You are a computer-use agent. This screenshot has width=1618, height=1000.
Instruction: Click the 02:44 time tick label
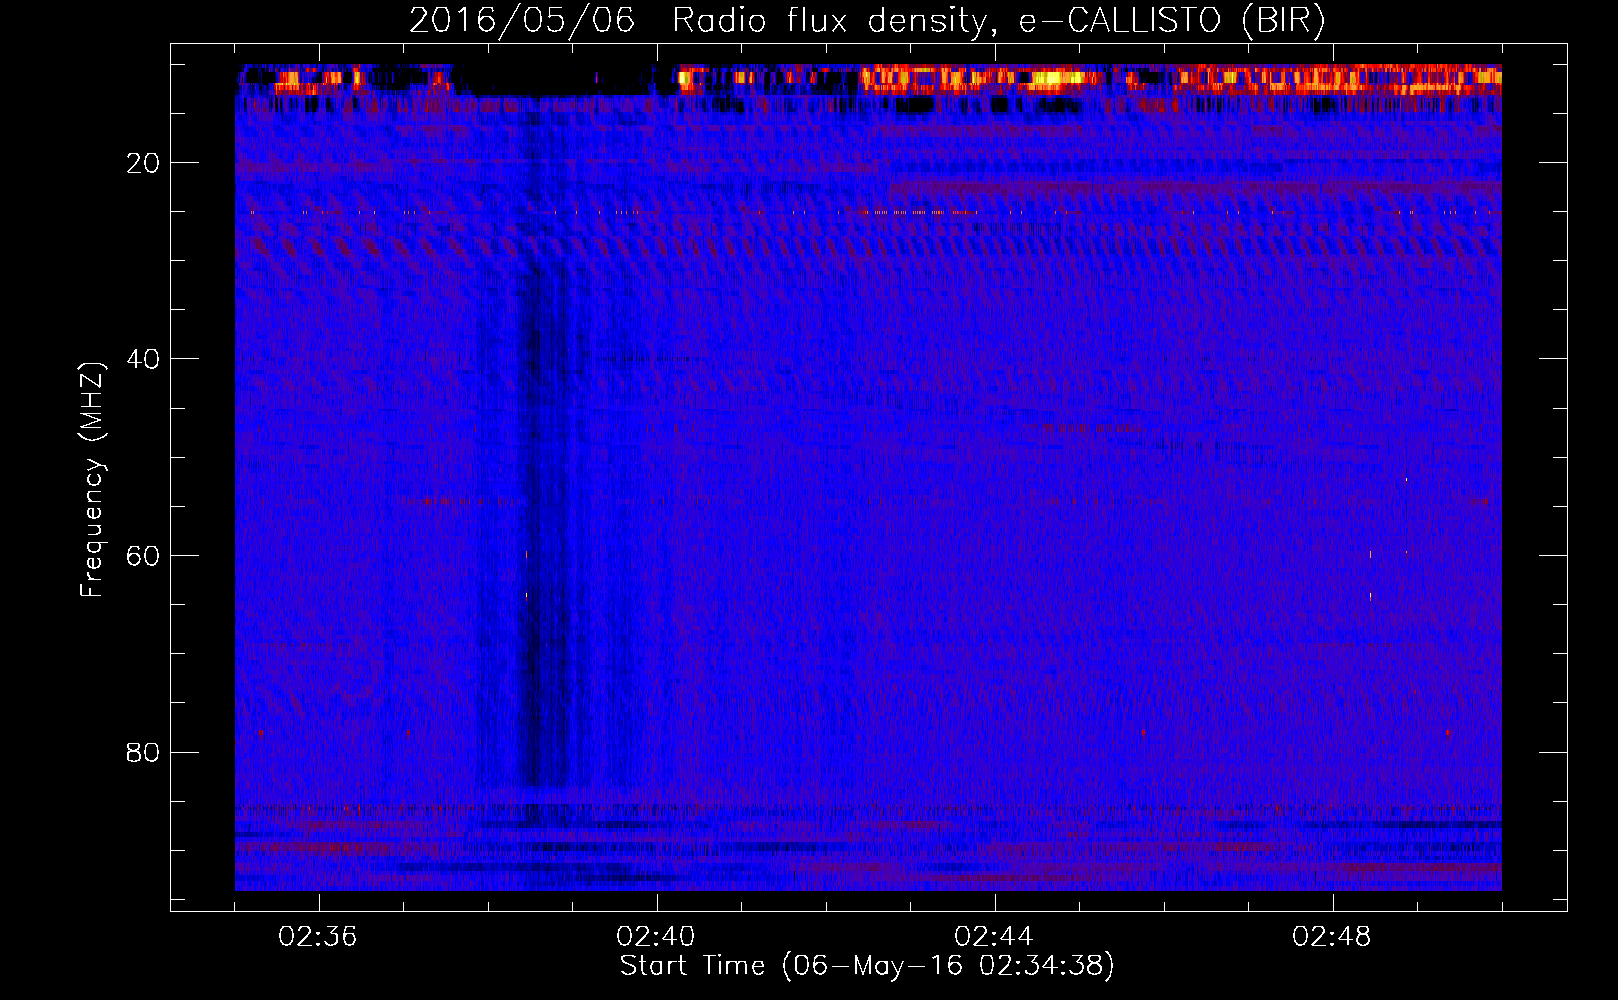coord(995,937)
